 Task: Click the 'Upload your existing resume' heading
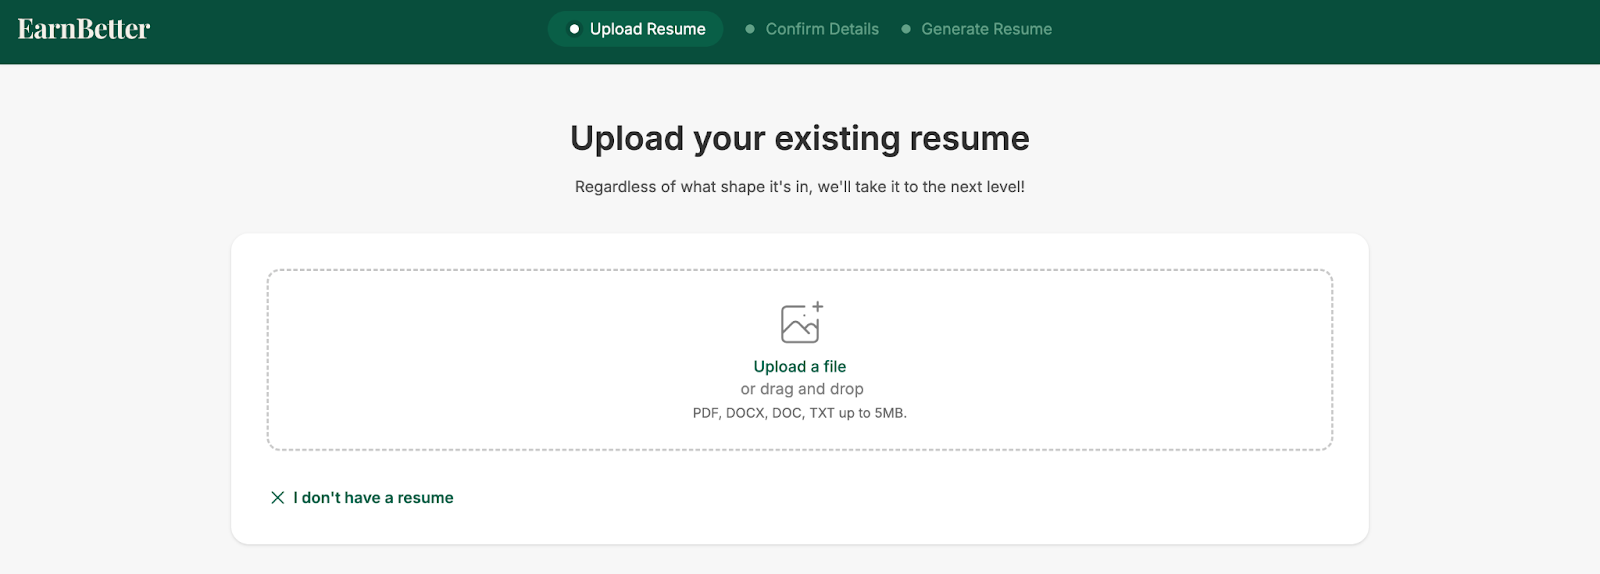click(x=800, y=138)
